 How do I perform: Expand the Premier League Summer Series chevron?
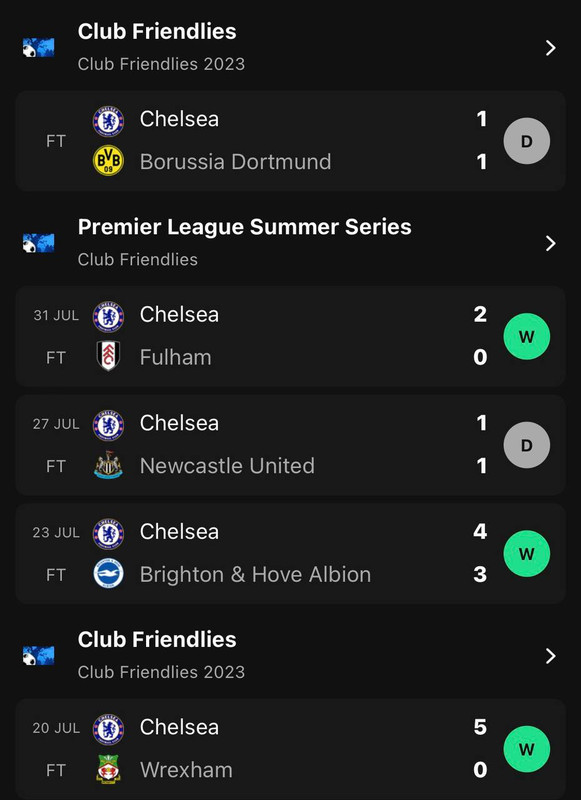(550, 243)
